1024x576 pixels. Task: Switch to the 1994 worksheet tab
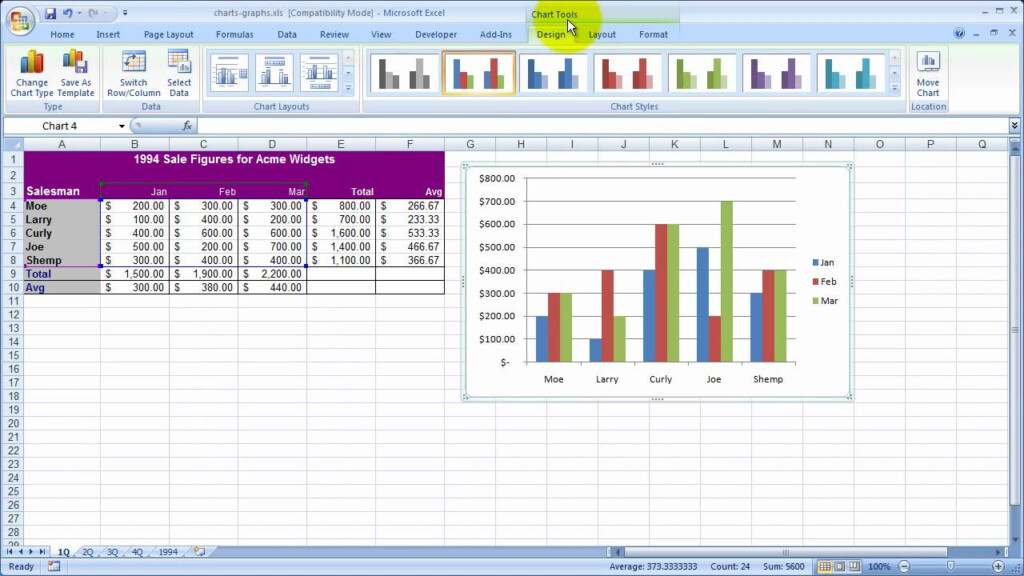tap(168, 552)
